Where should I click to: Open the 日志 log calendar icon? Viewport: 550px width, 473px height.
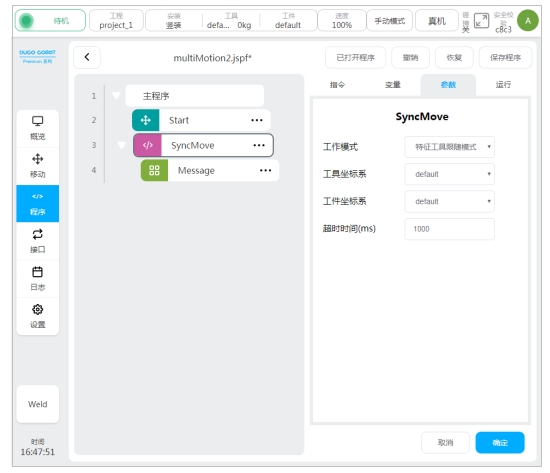(x=38, y=272)
